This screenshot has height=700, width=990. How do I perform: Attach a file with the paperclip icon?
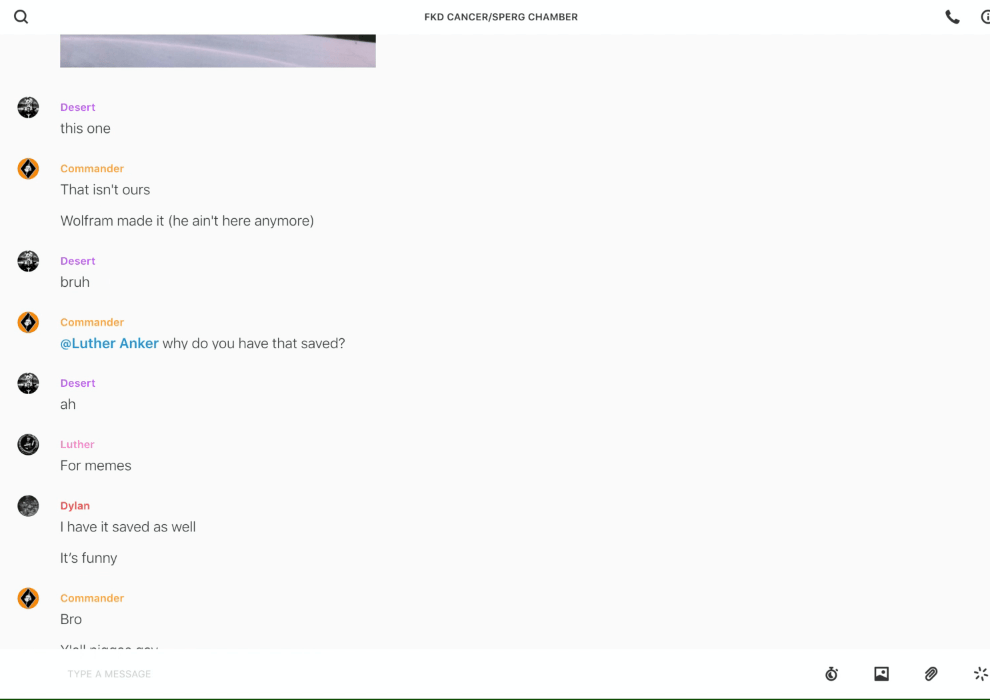pos(931,674)
